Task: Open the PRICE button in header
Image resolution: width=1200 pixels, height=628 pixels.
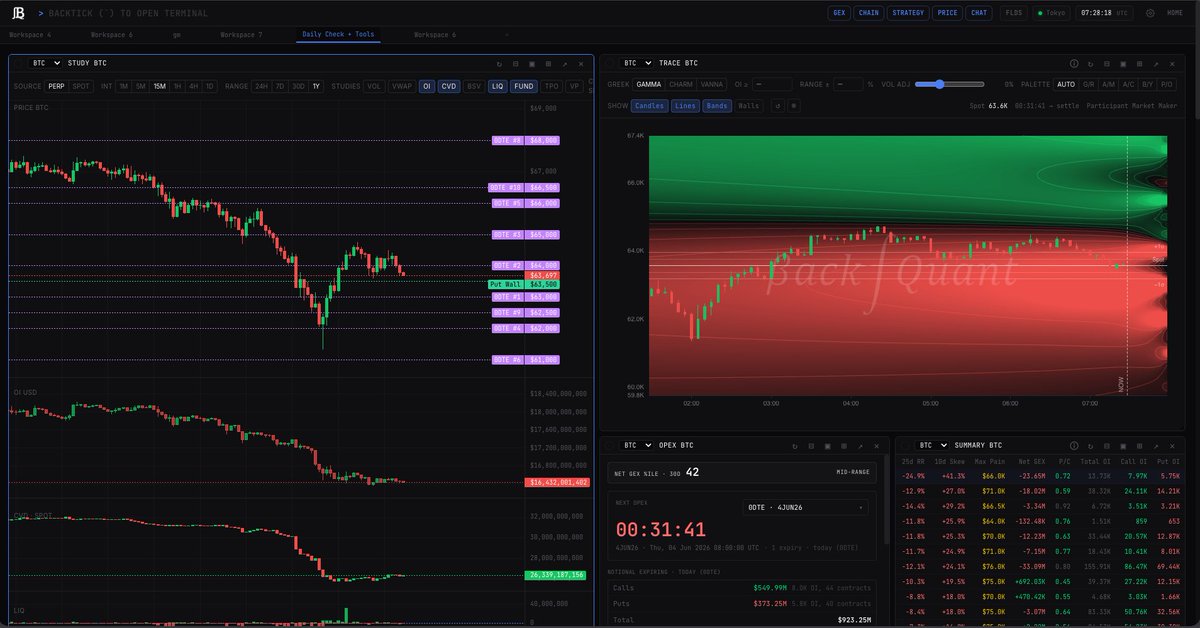Action: [x=947, y=13]
